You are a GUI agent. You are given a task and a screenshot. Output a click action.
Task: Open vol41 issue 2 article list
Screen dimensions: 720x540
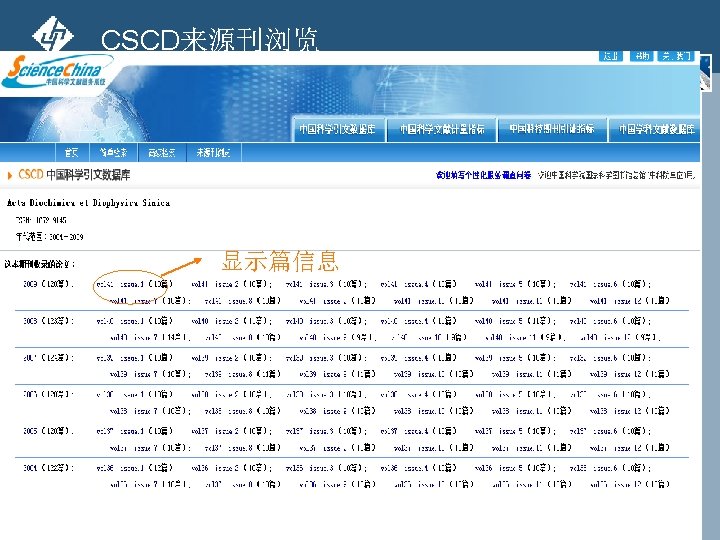coord(231,284)
